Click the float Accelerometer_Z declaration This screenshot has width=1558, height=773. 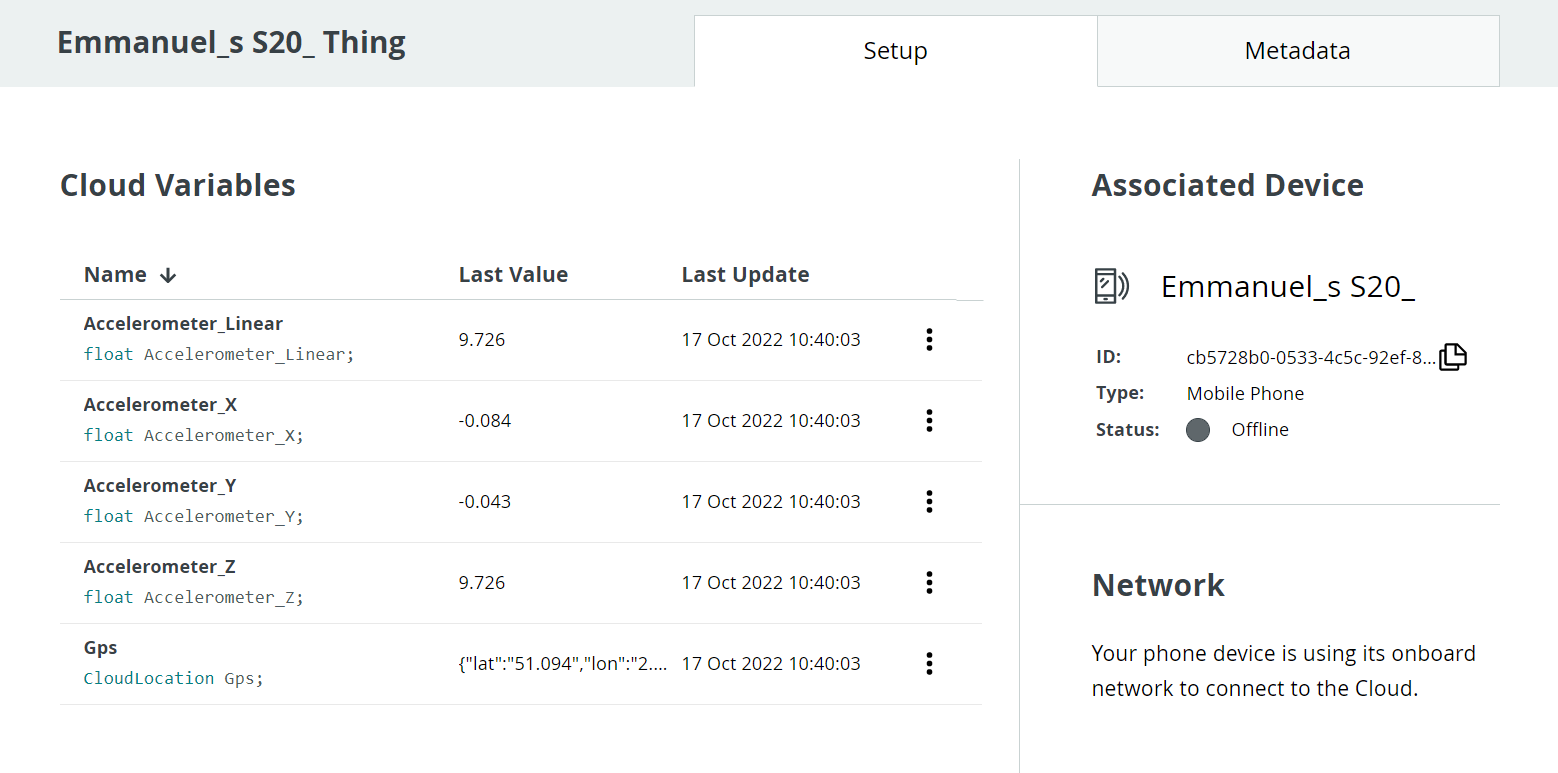(x=193, y=598)
